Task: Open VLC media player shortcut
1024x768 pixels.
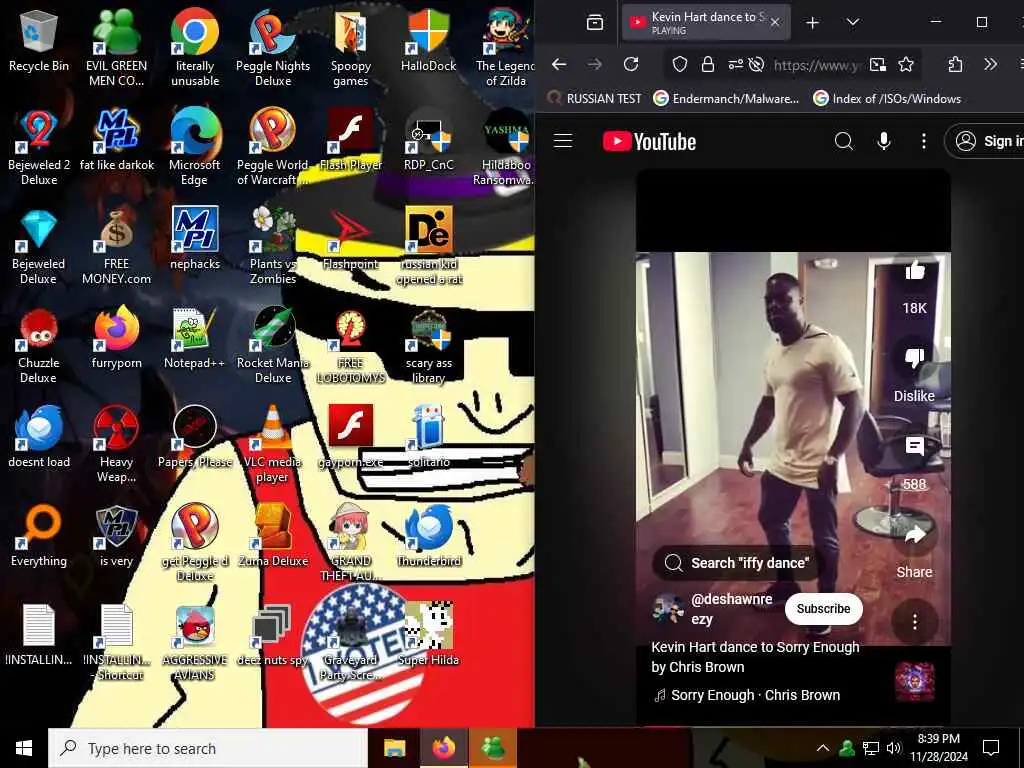Action: (x=273, y=445)
